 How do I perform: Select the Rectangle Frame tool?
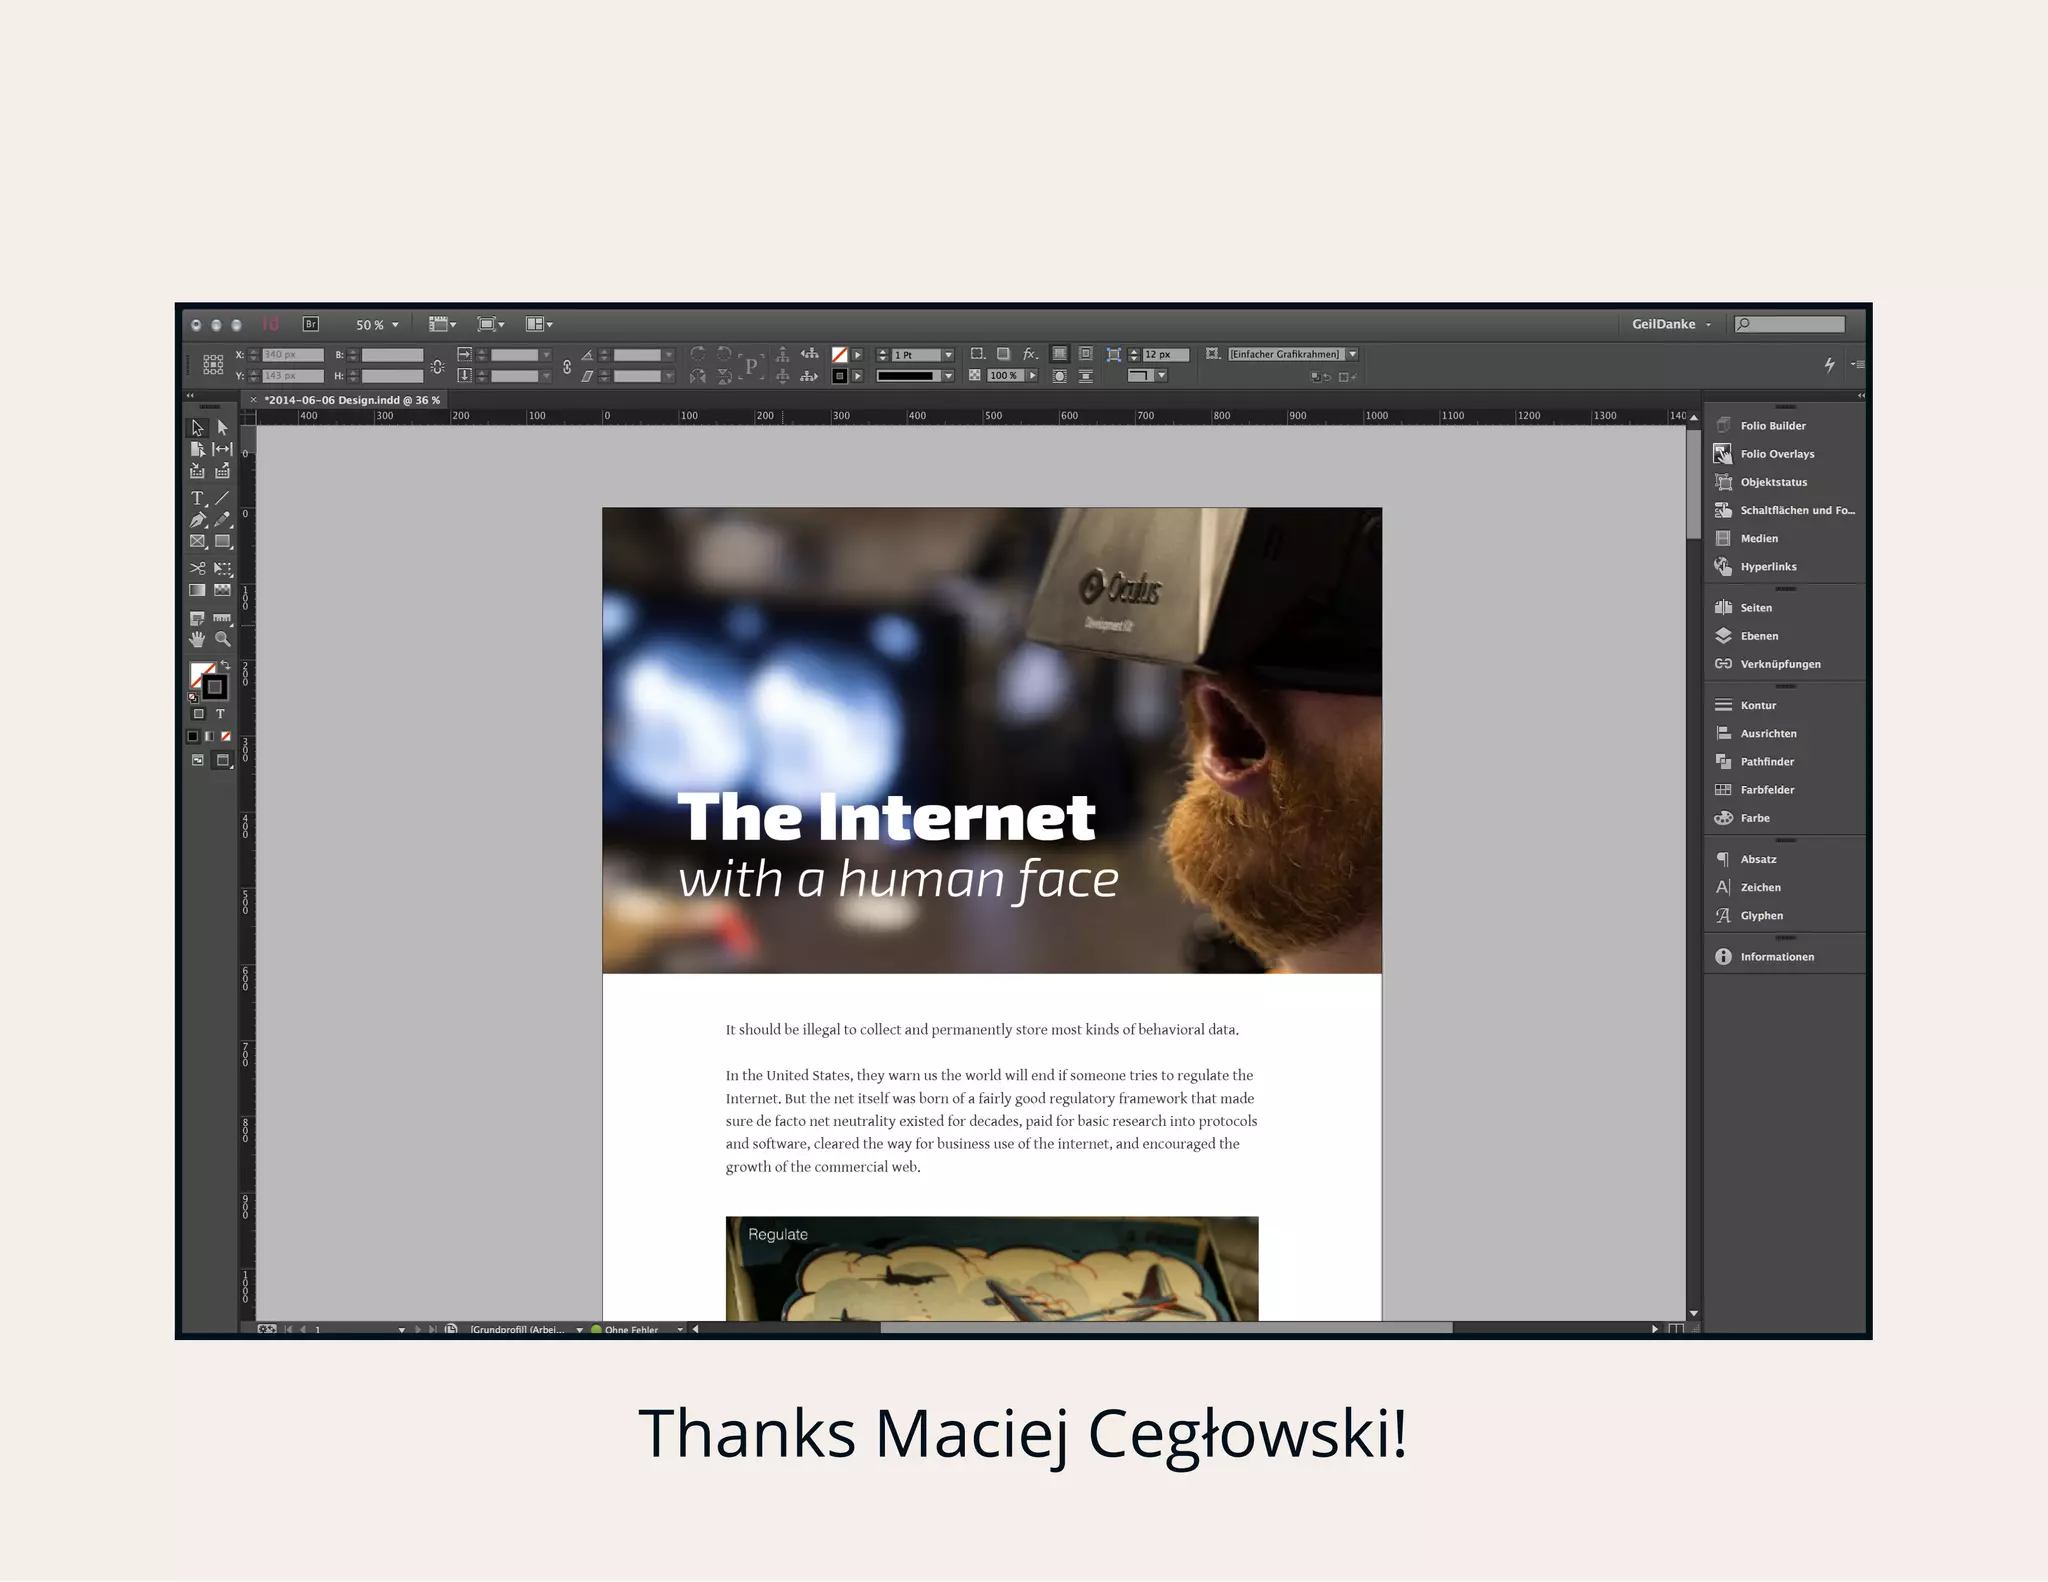coord(198,542)
